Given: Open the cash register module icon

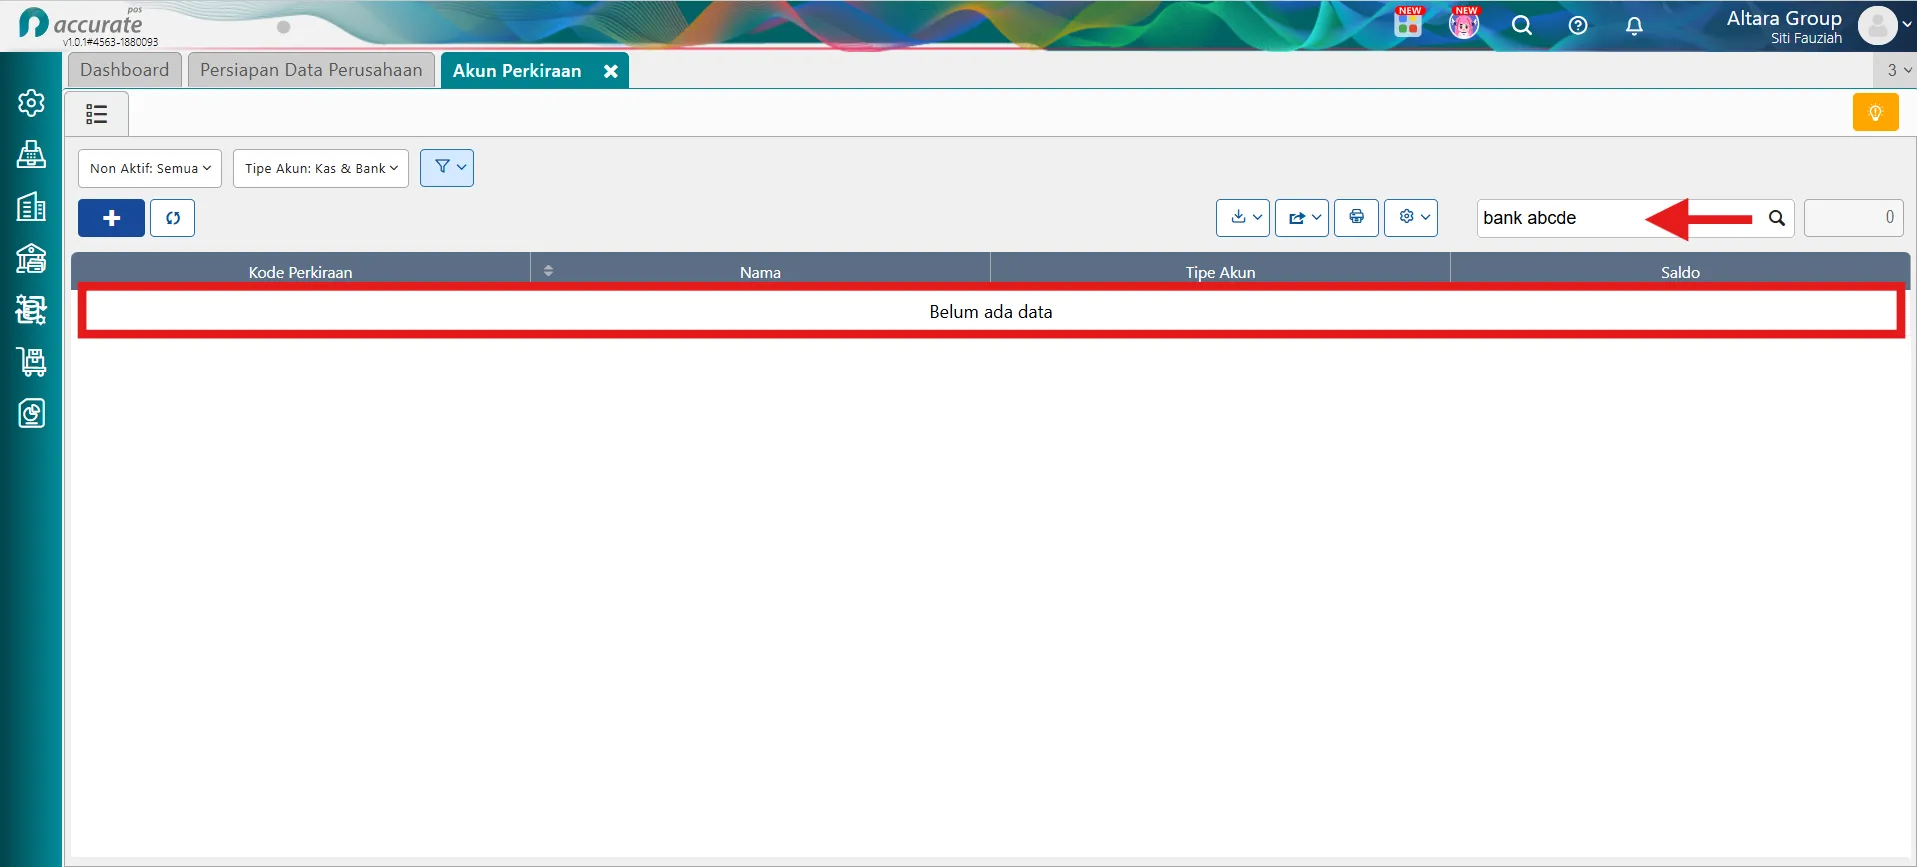Looking at the screenshot, I should pos(31,155).
